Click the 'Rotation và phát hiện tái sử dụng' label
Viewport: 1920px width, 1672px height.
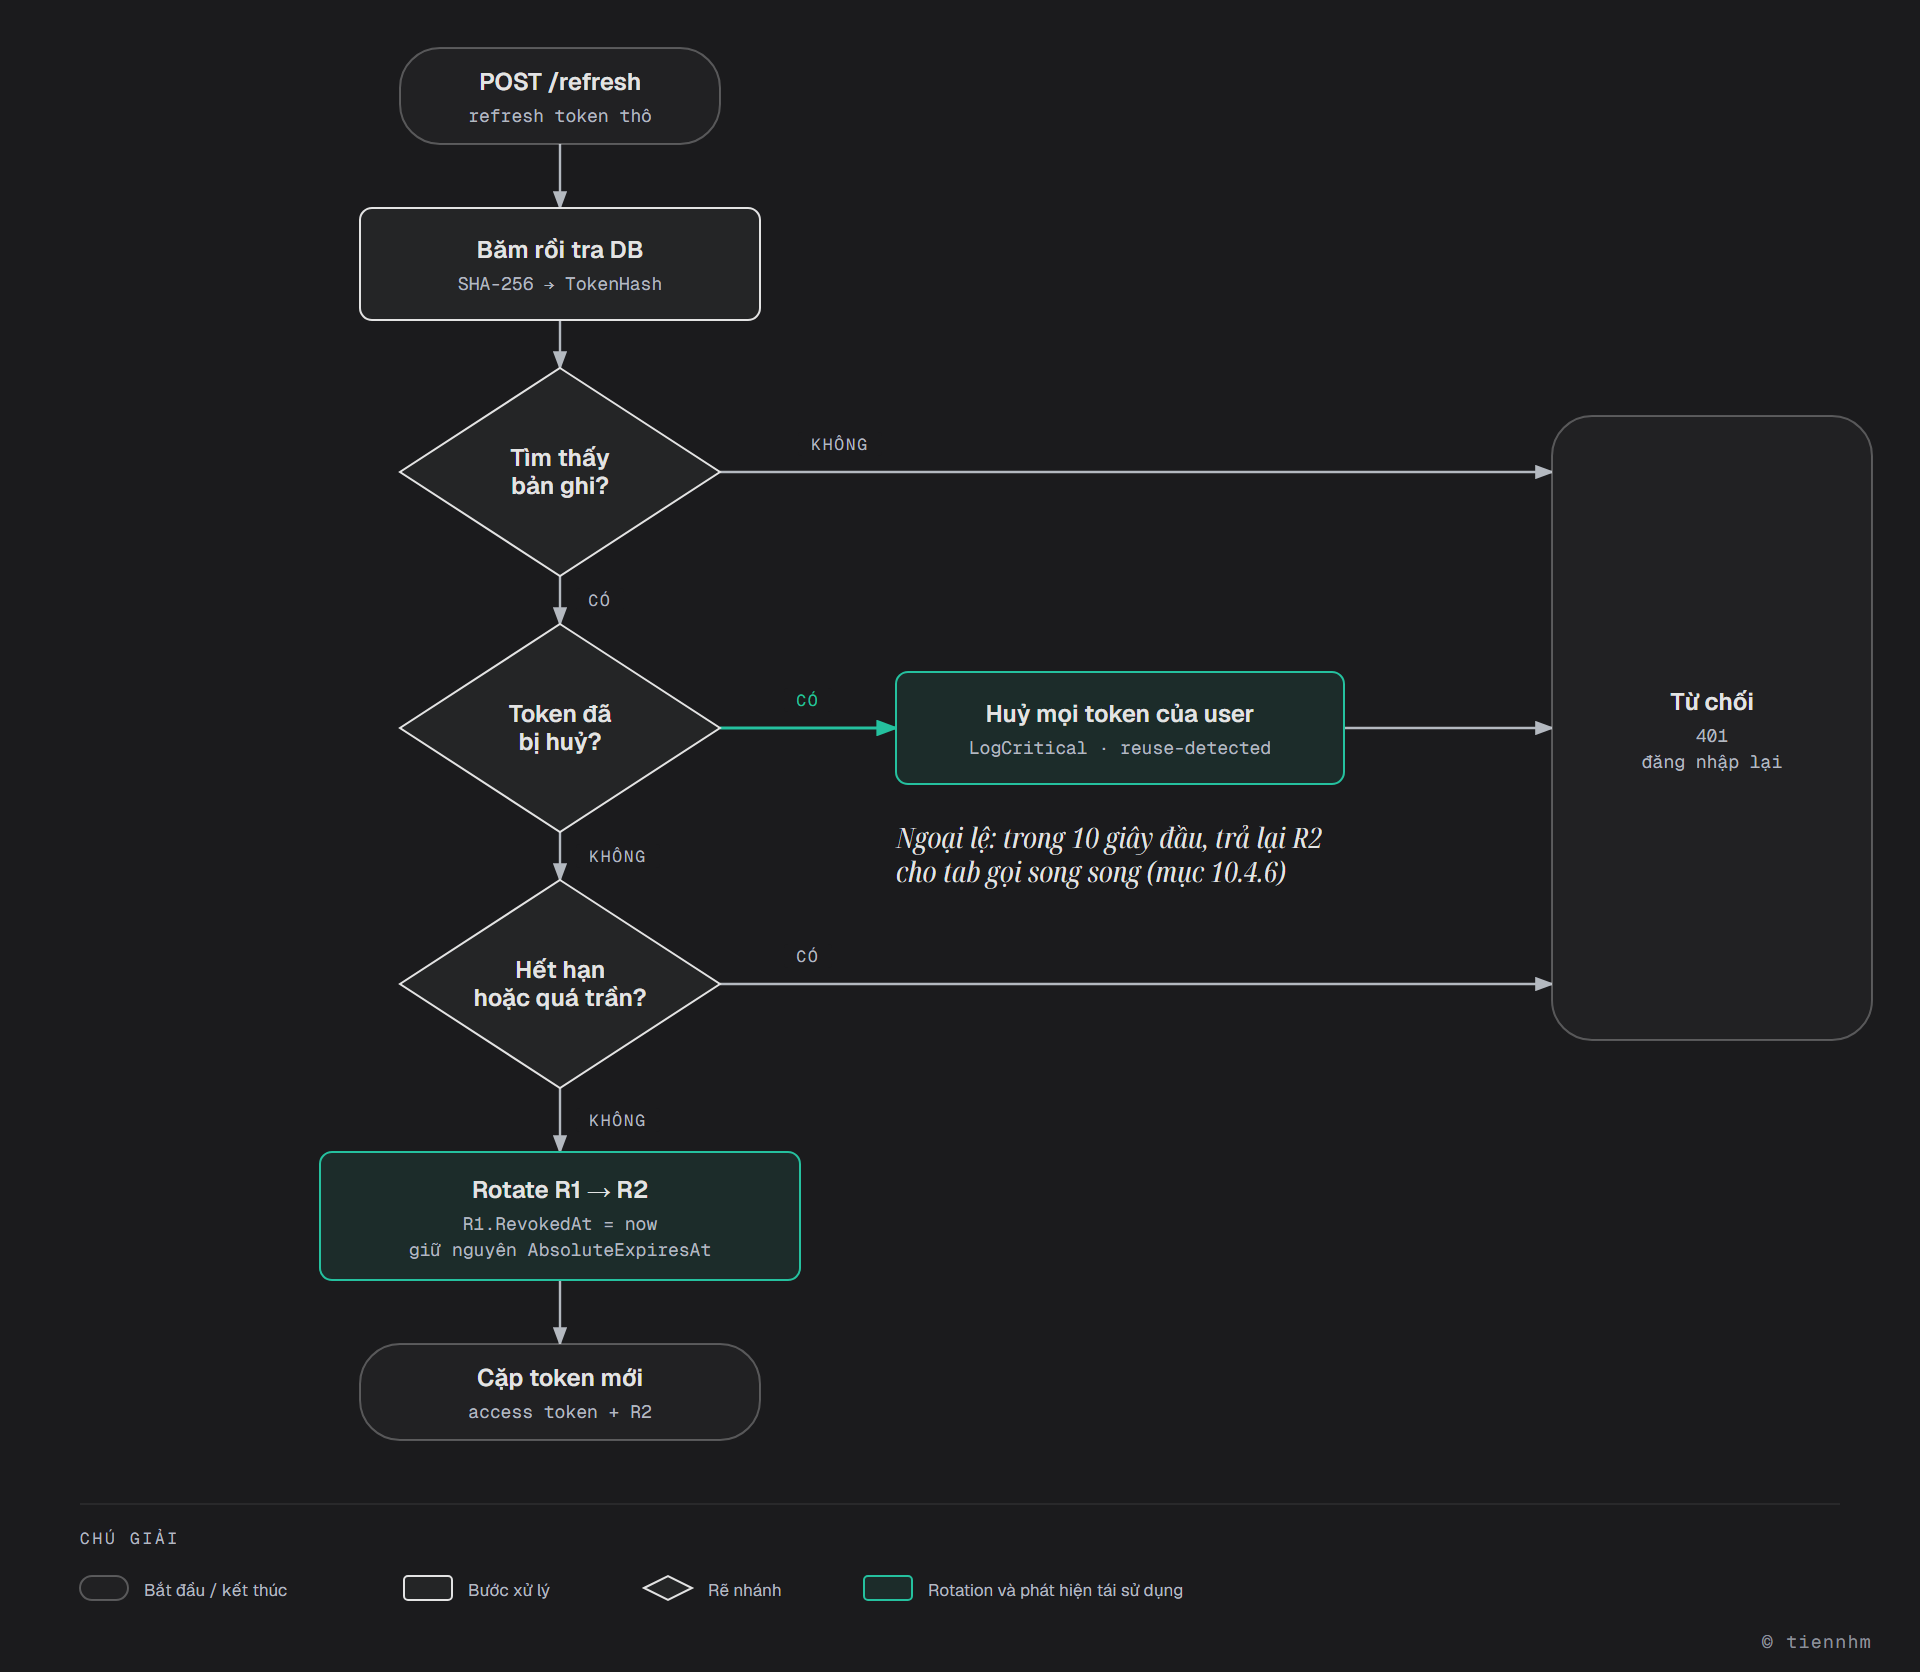coord(1055,1590)
